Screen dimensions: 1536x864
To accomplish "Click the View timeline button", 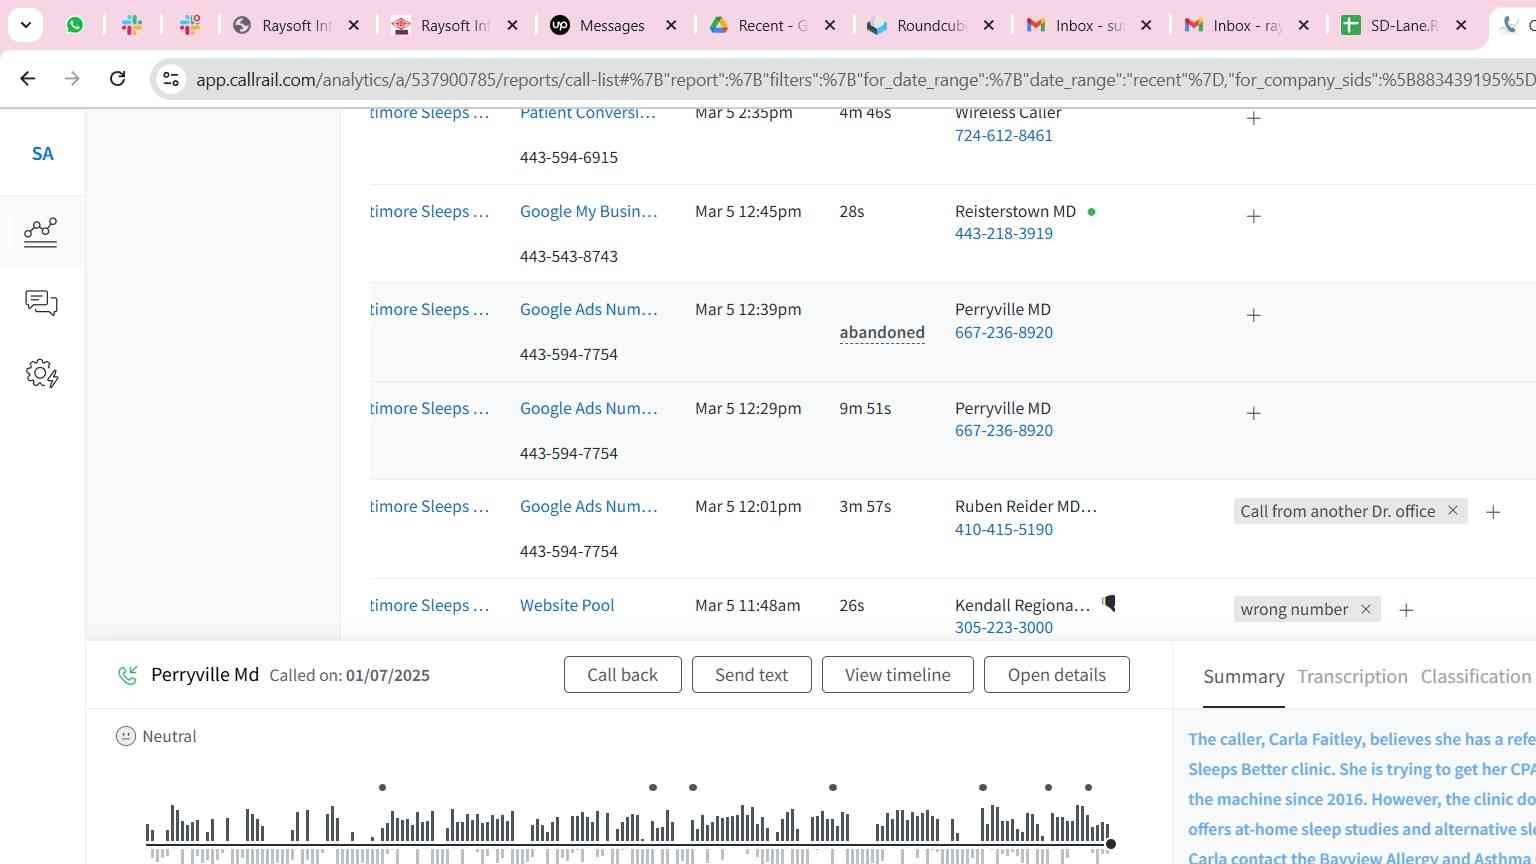I will click(897, 675).
